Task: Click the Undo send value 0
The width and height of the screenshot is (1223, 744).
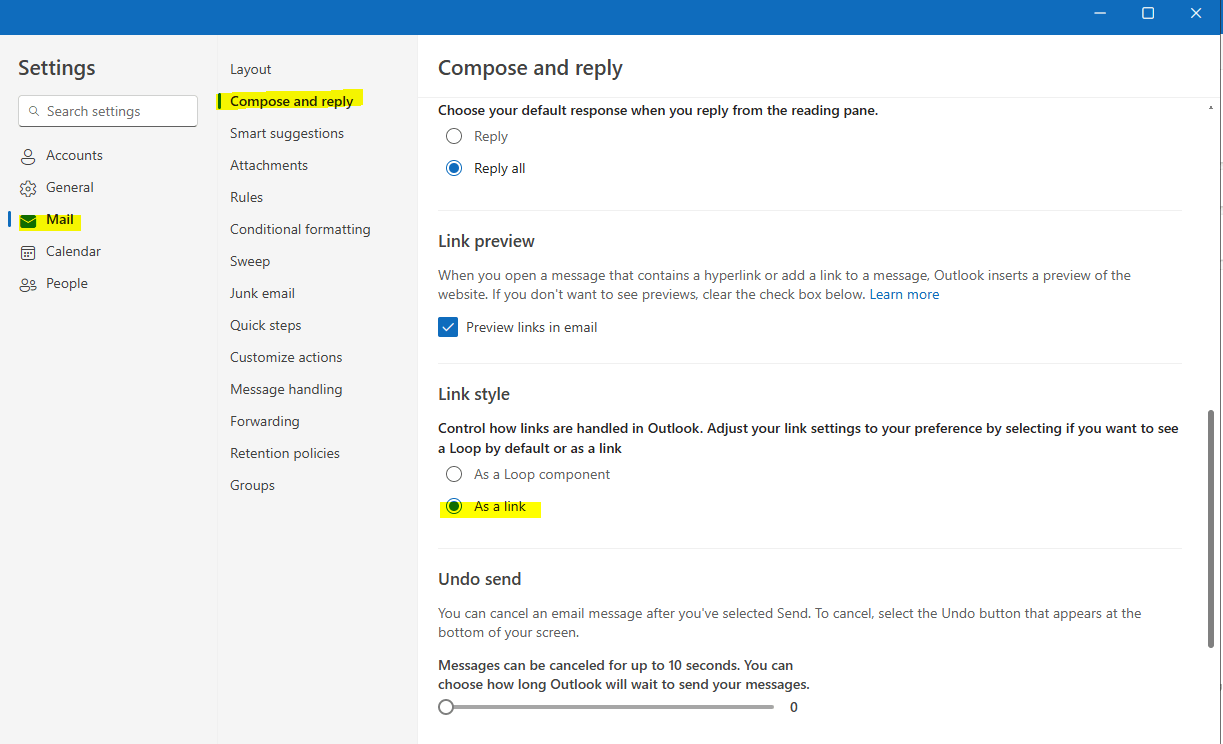Action: point(794,707)
